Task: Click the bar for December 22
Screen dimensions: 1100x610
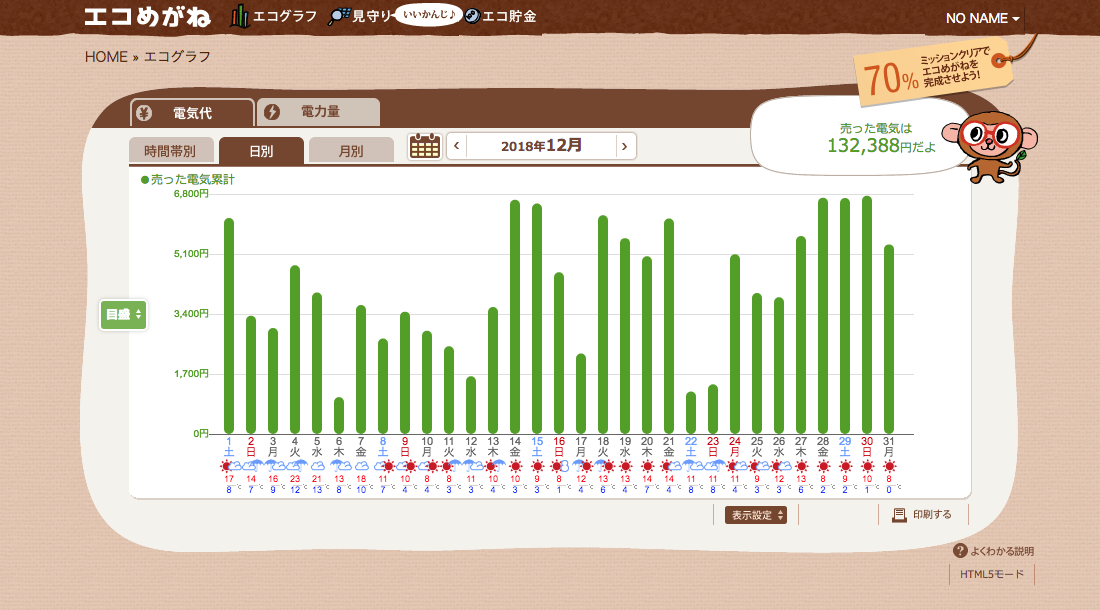Action: [691, 413]
